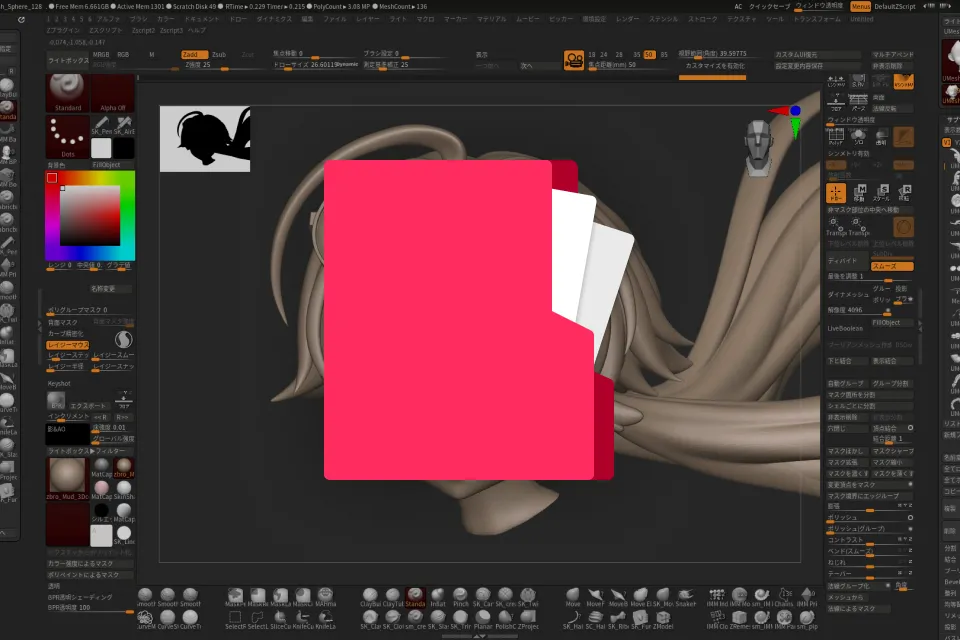Open the Standard brush selector thumbnail

pyautogui.click(x=67, y=93)
